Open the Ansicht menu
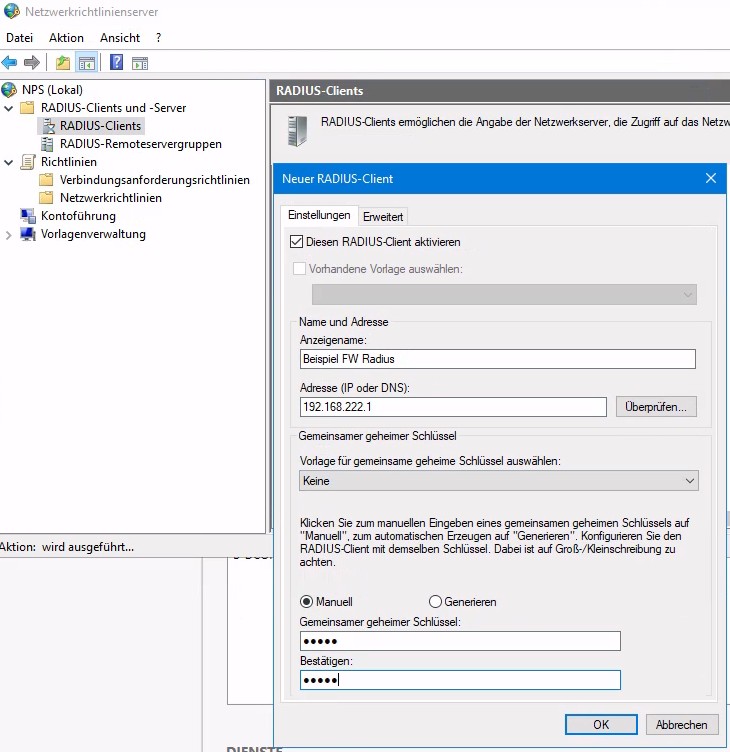 120,37
